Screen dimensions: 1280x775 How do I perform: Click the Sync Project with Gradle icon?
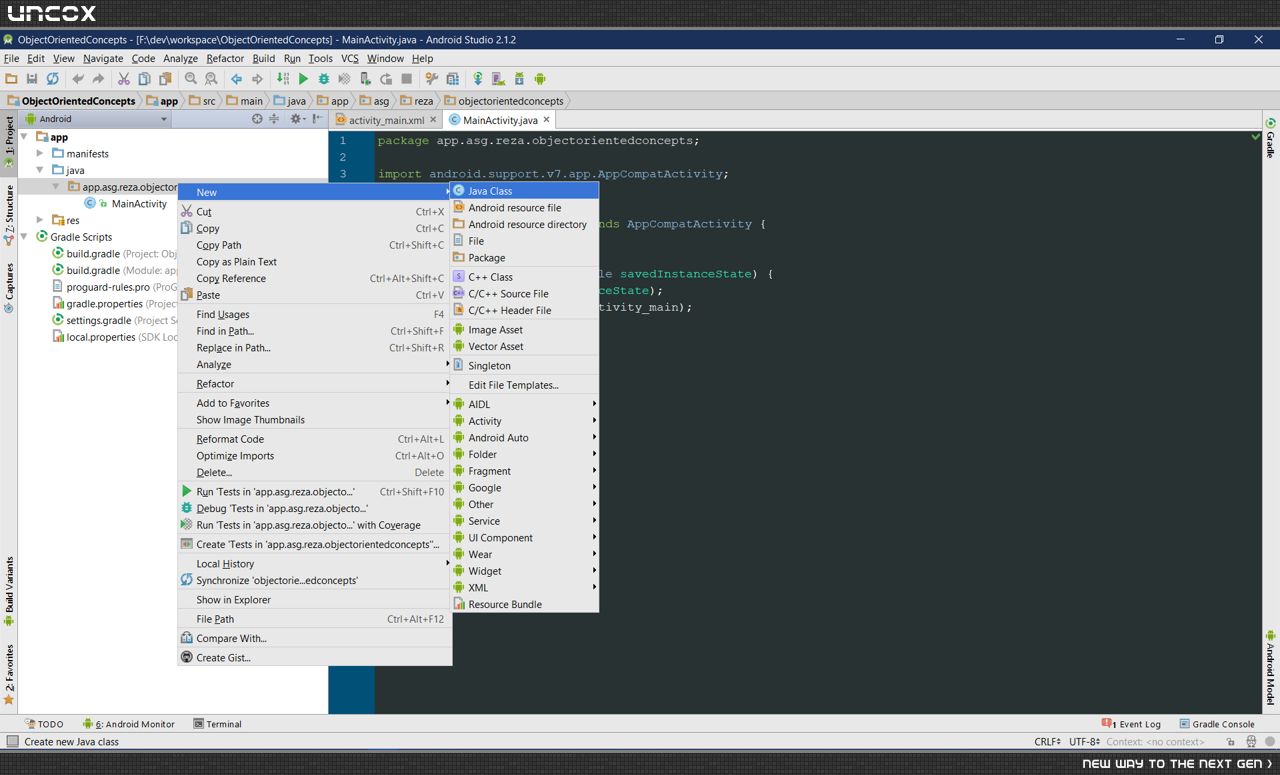[x=478, y=79]
